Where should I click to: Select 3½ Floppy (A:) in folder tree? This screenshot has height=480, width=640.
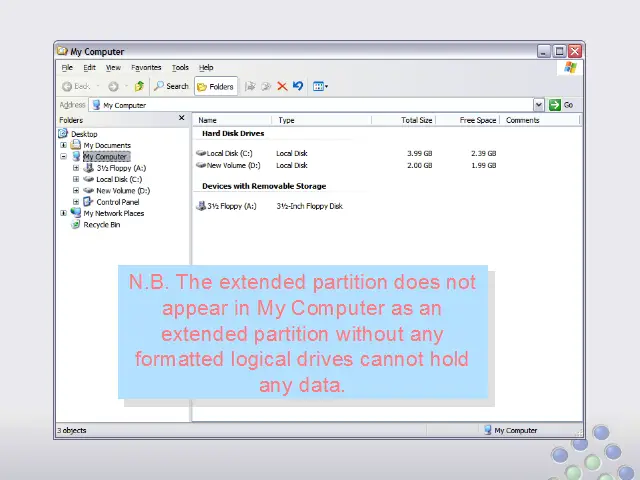click(121, 168)
